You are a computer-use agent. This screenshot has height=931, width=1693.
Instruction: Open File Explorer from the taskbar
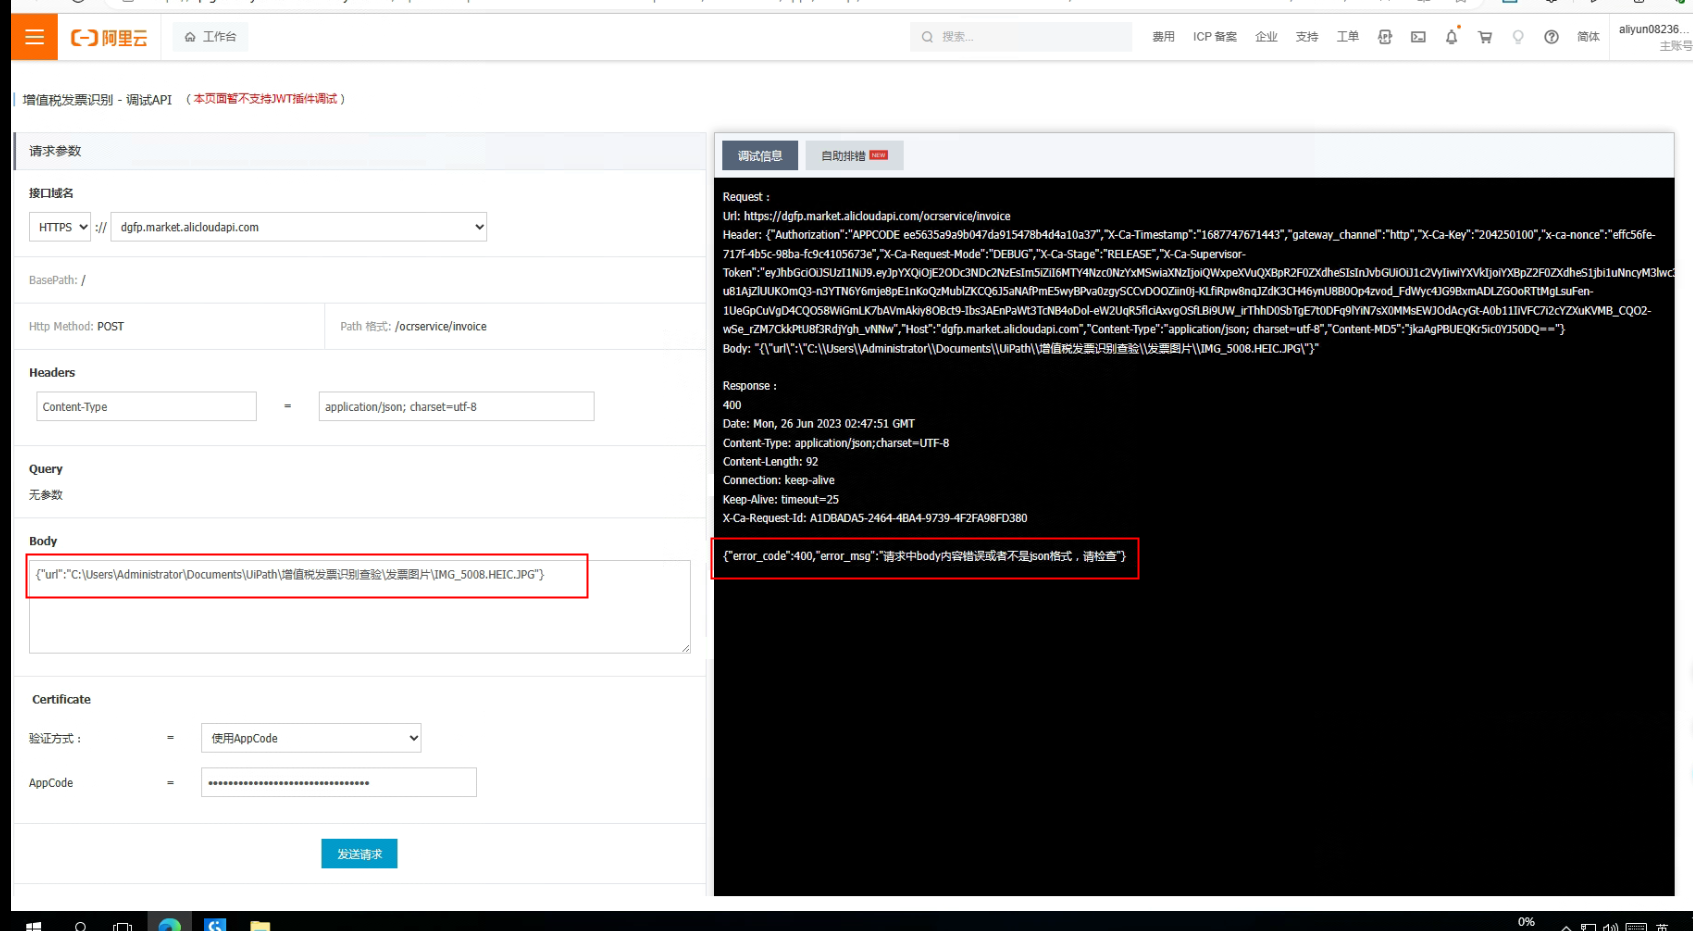260,926
